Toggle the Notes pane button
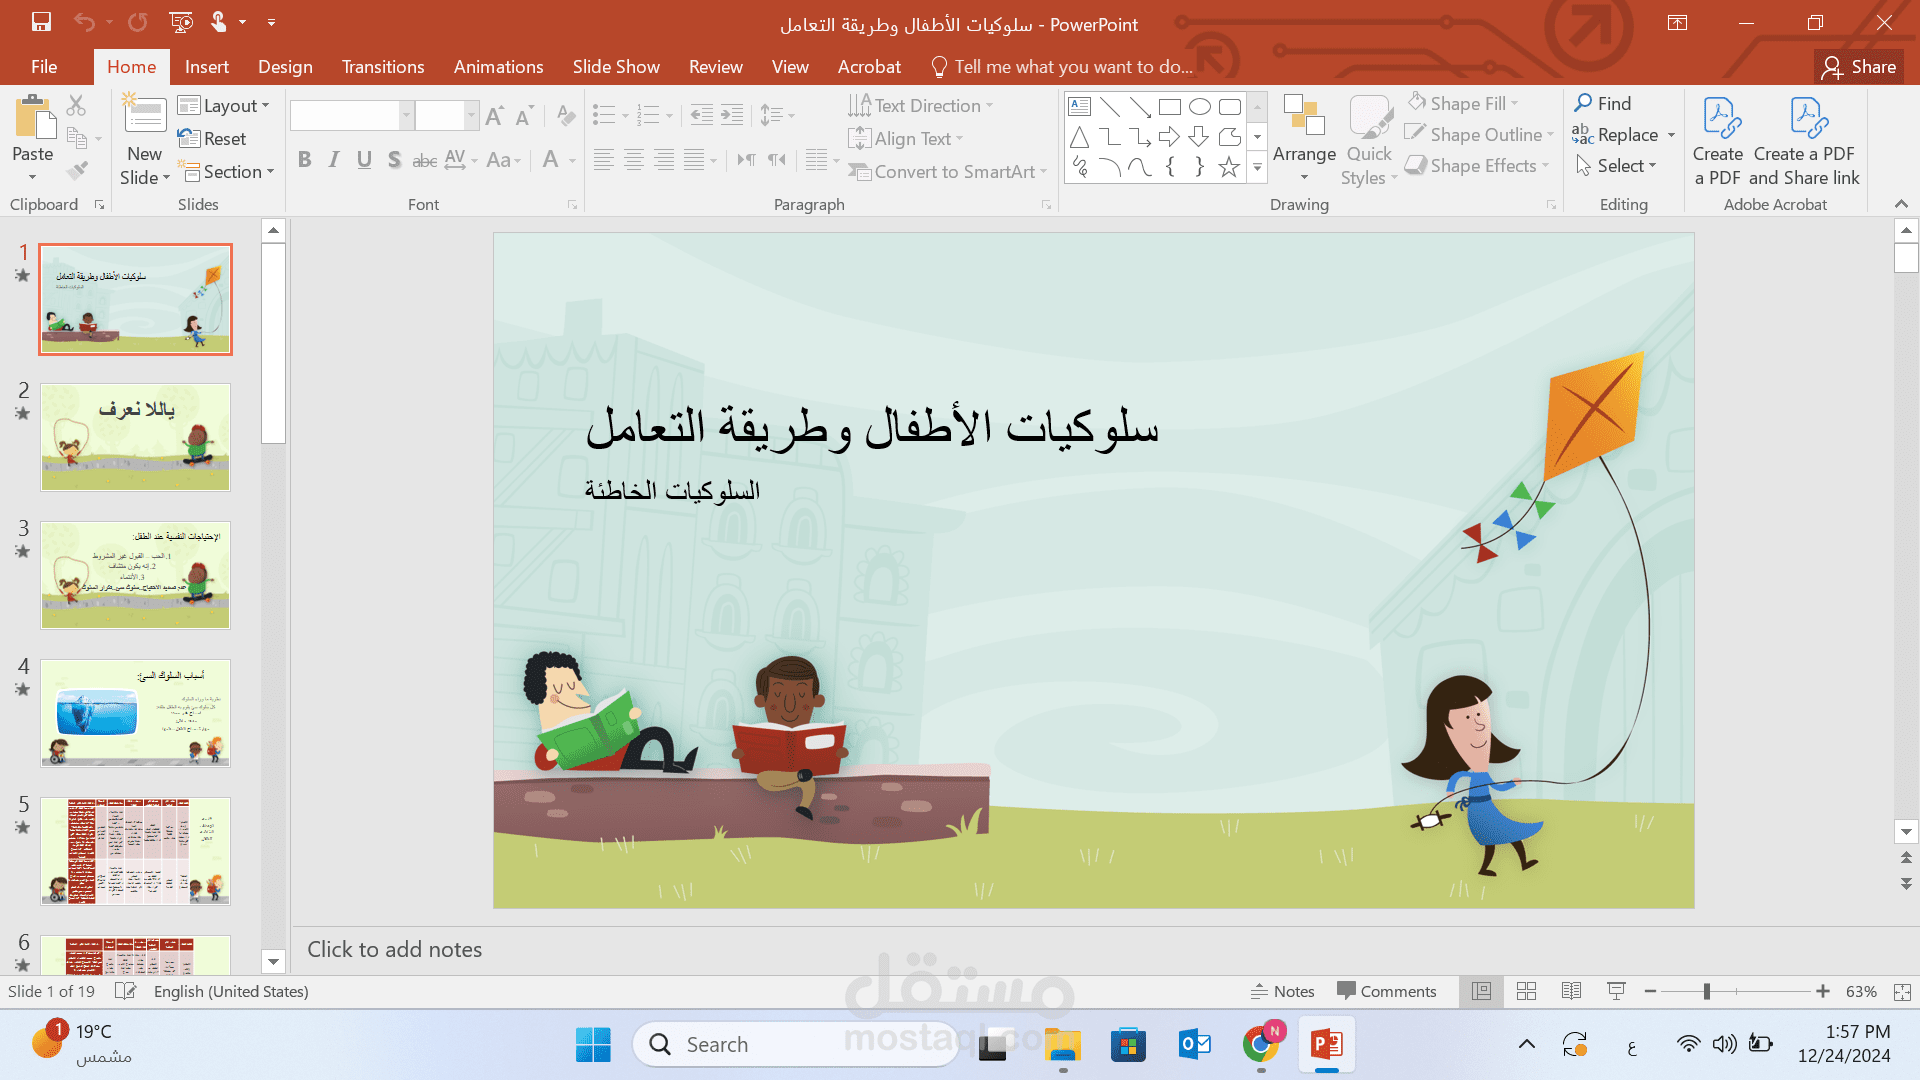 (x=1282, y=991)
